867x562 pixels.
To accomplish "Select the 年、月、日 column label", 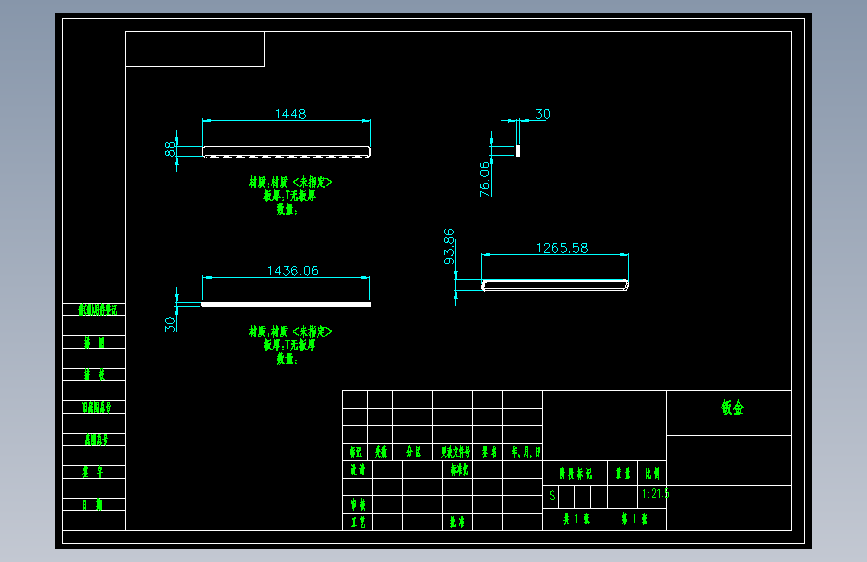I will (x=526, y=452).
